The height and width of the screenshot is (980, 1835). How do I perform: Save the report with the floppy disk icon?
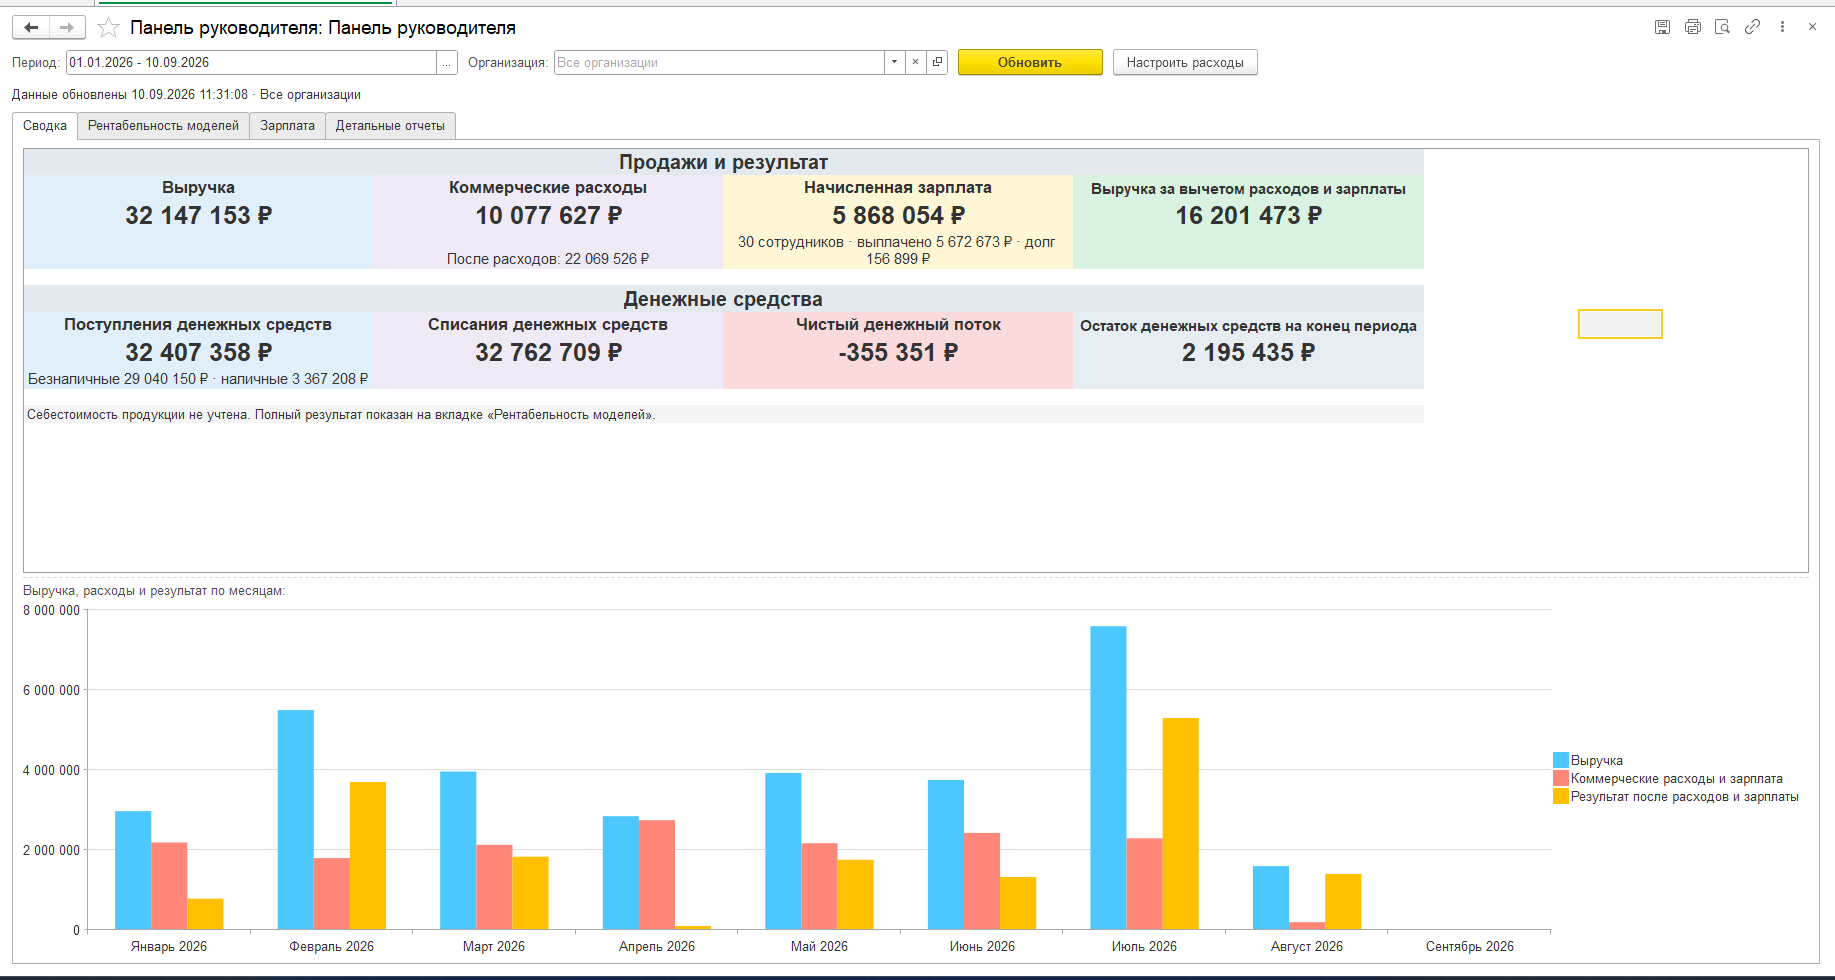[x=1662, y=27]
